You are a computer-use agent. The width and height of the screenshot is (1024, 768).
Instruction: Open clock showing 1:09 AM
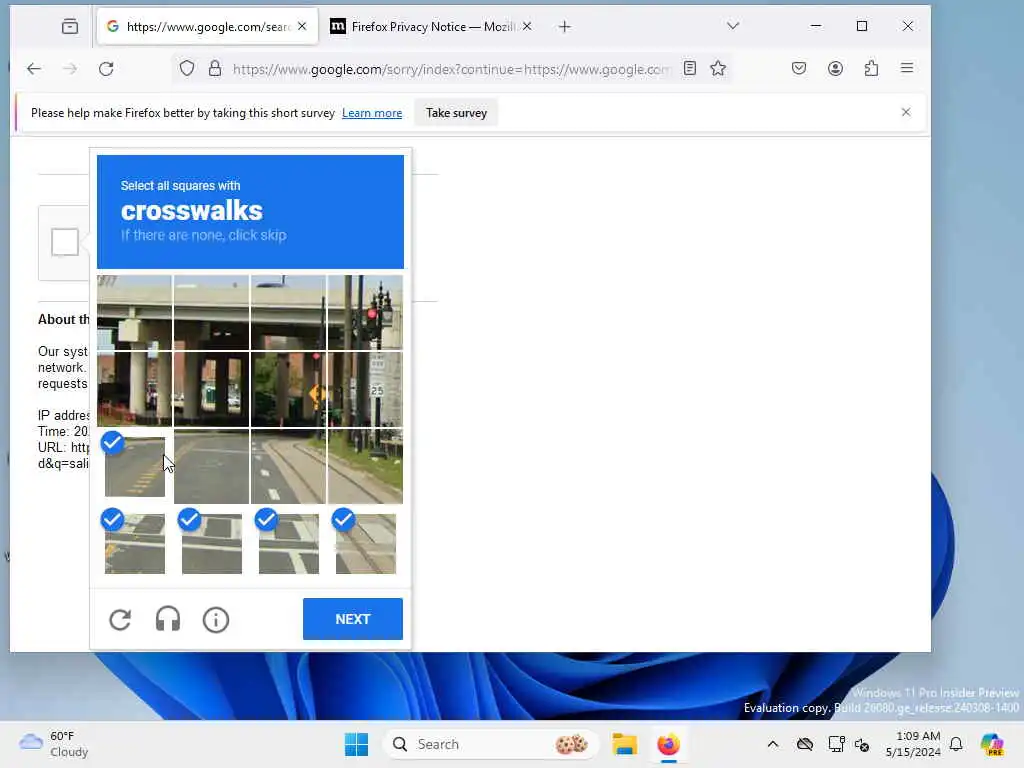click(913, 744)
